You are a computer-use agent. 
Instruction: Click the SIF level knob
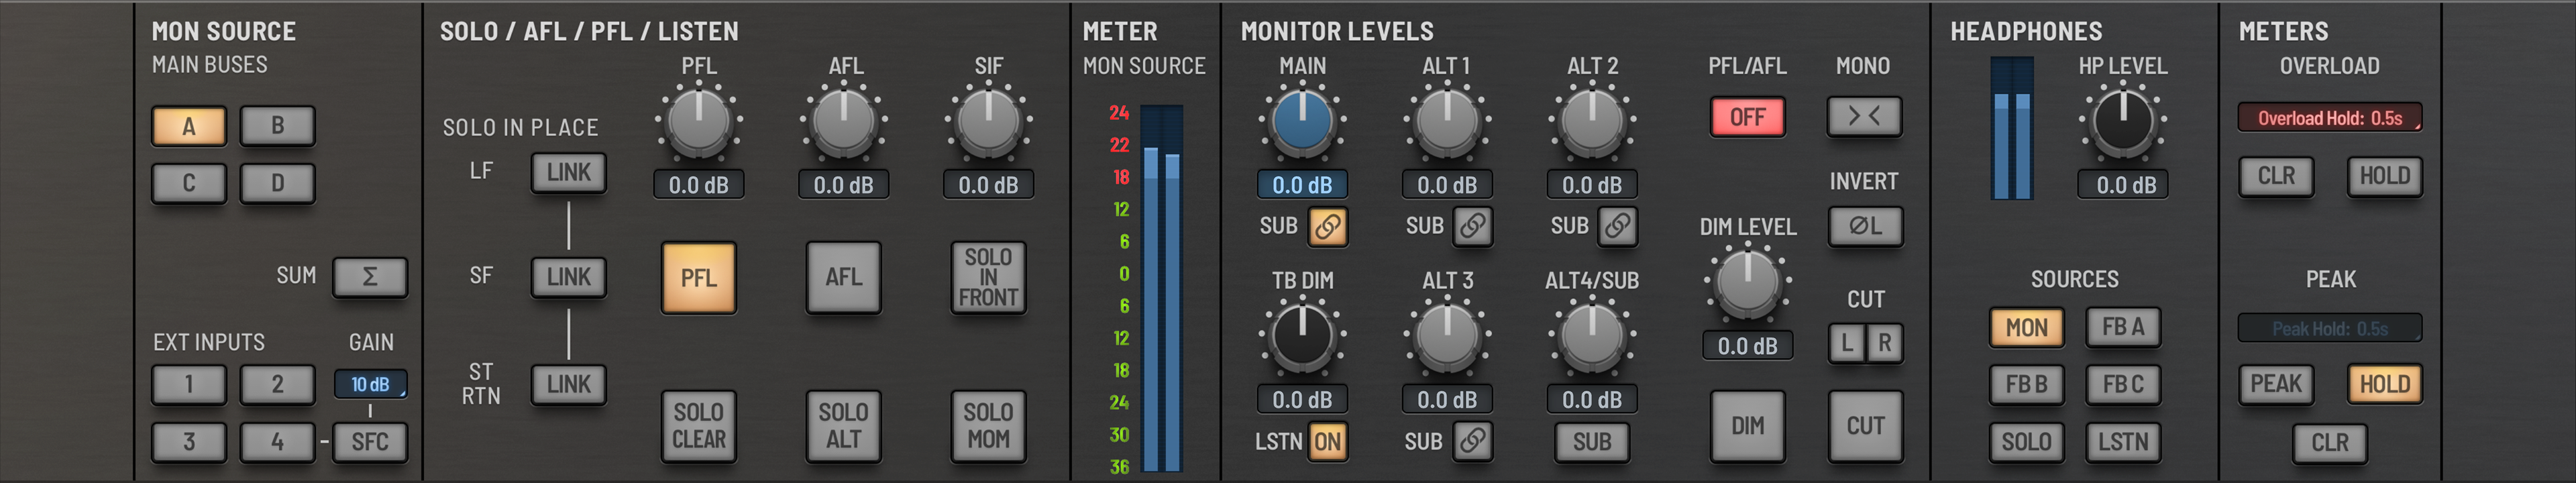tap(989, 122)
